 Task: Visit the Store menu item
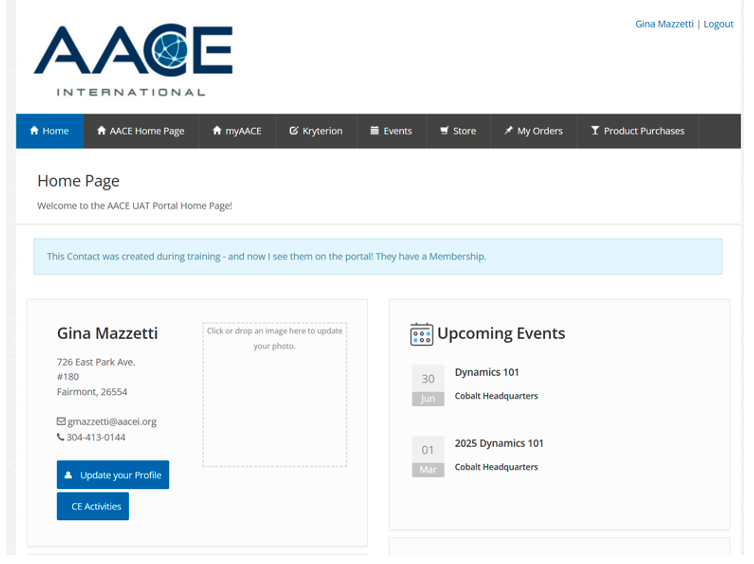click(458, 131)
